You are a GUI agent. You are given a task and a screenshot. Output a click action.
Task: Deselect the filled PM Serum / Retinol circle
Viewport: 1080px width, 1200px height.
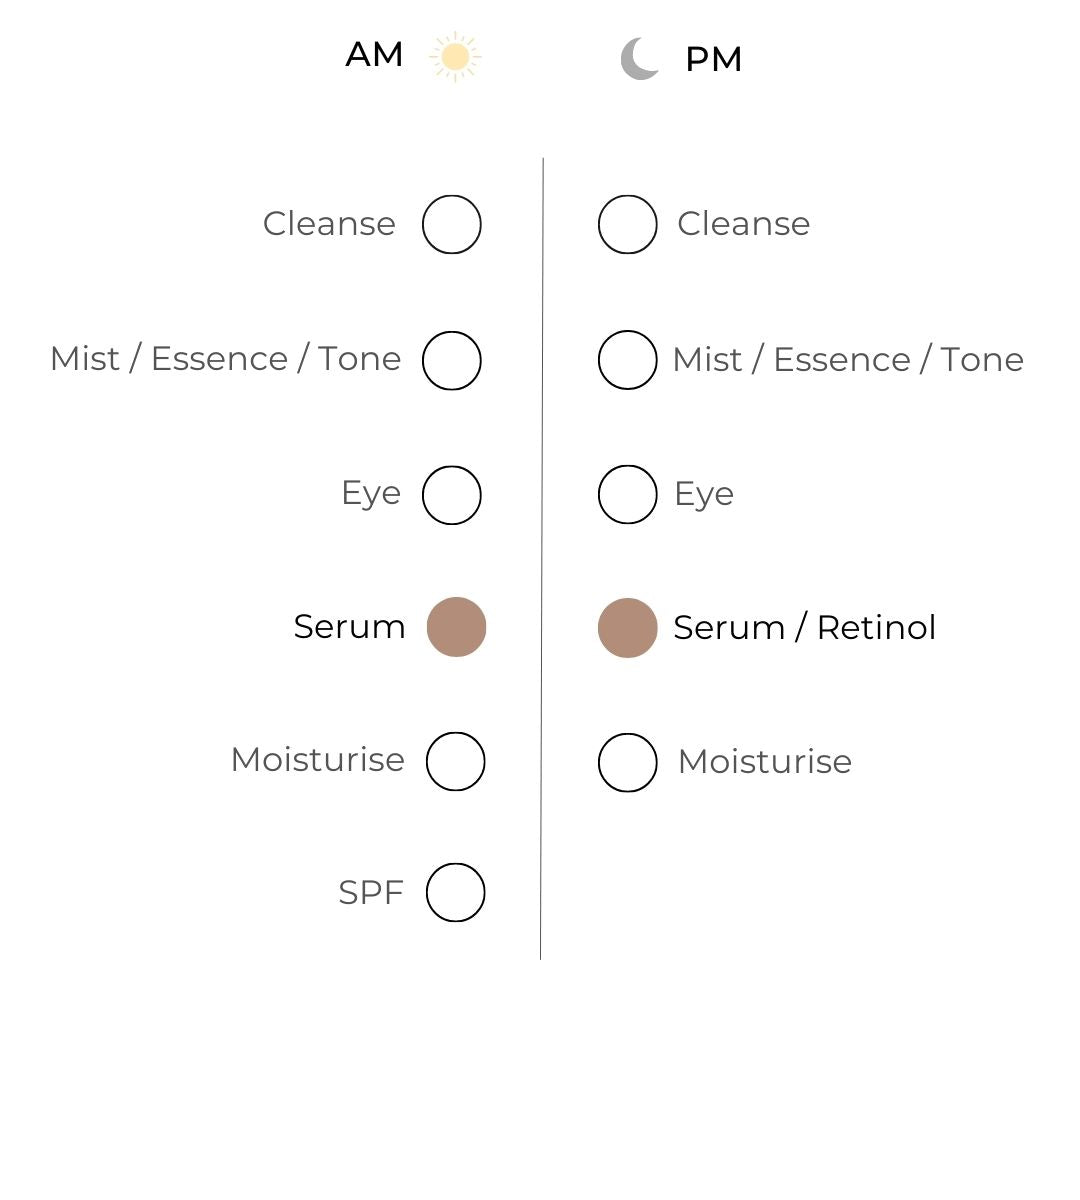coord(628,628)
